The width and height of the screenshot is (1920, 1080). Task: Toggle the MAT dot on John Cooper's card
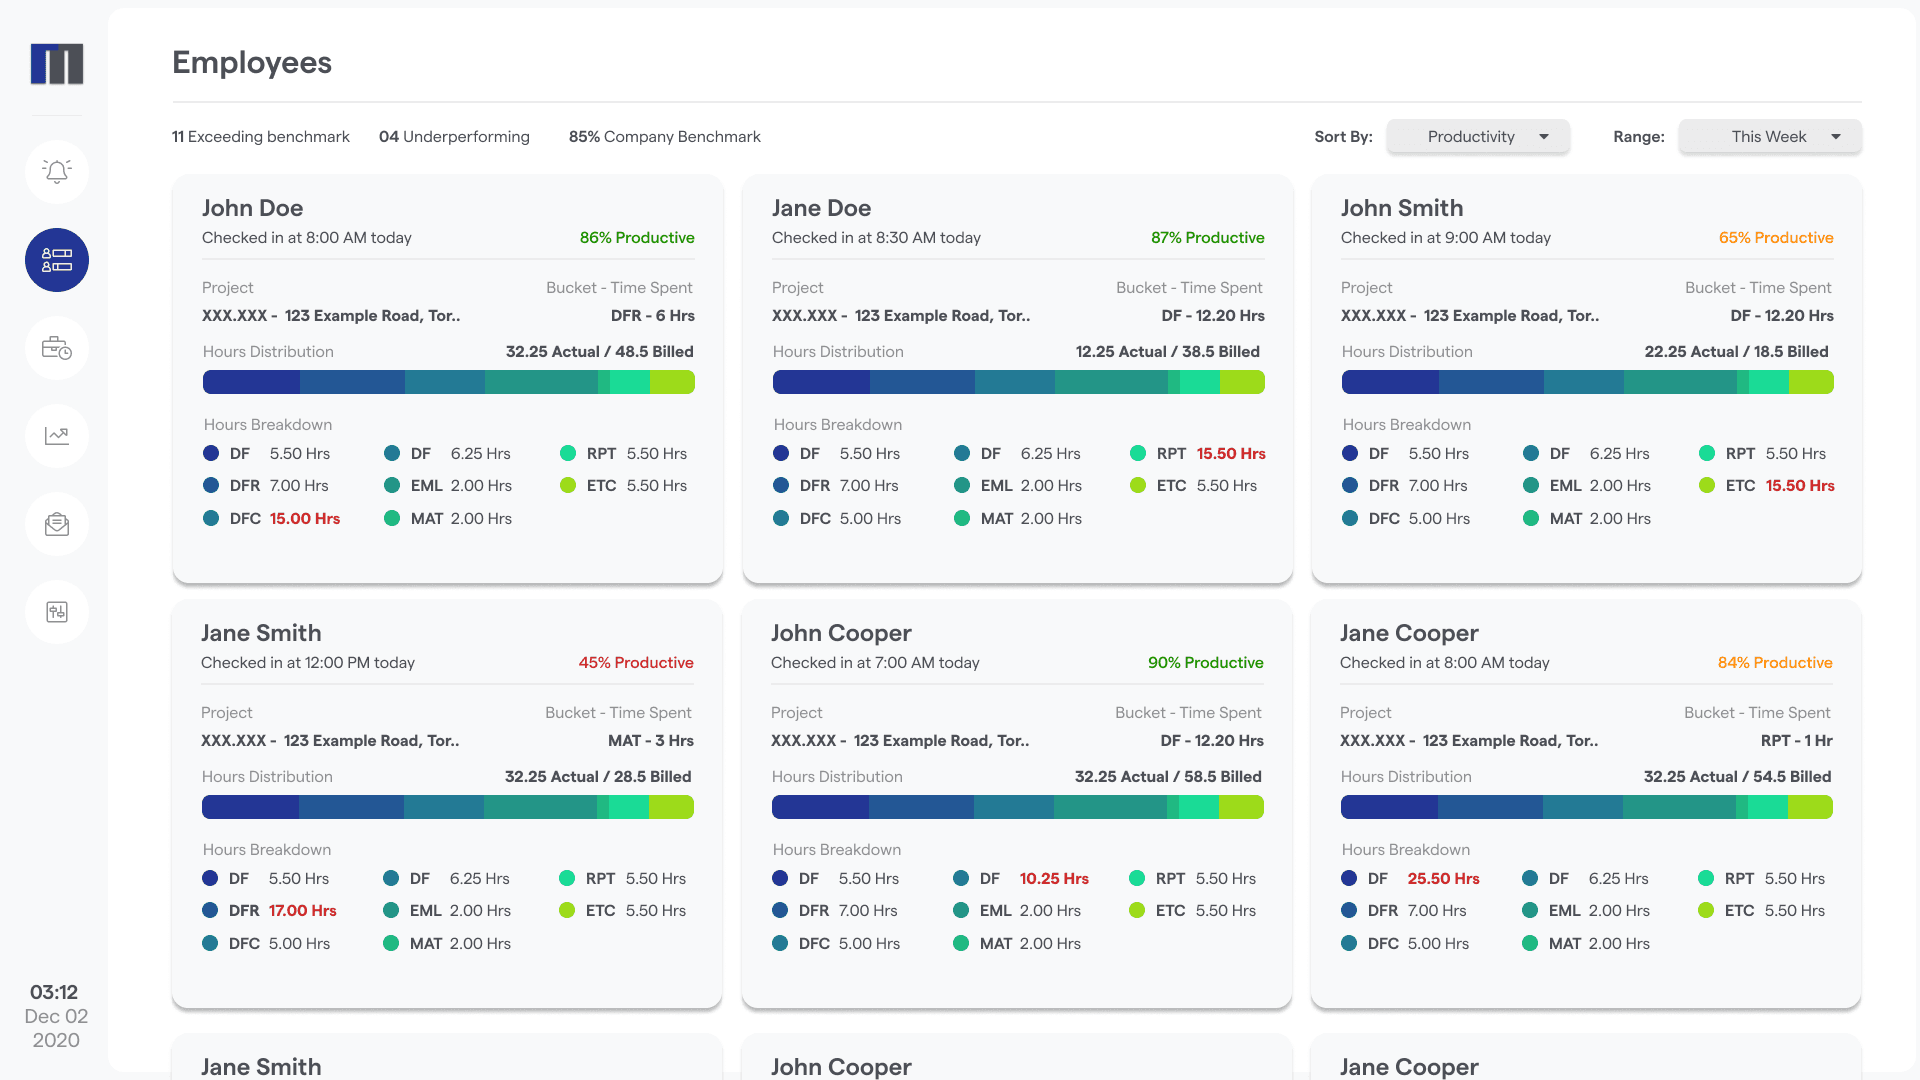pyautogui.click(x=961, y=943)
